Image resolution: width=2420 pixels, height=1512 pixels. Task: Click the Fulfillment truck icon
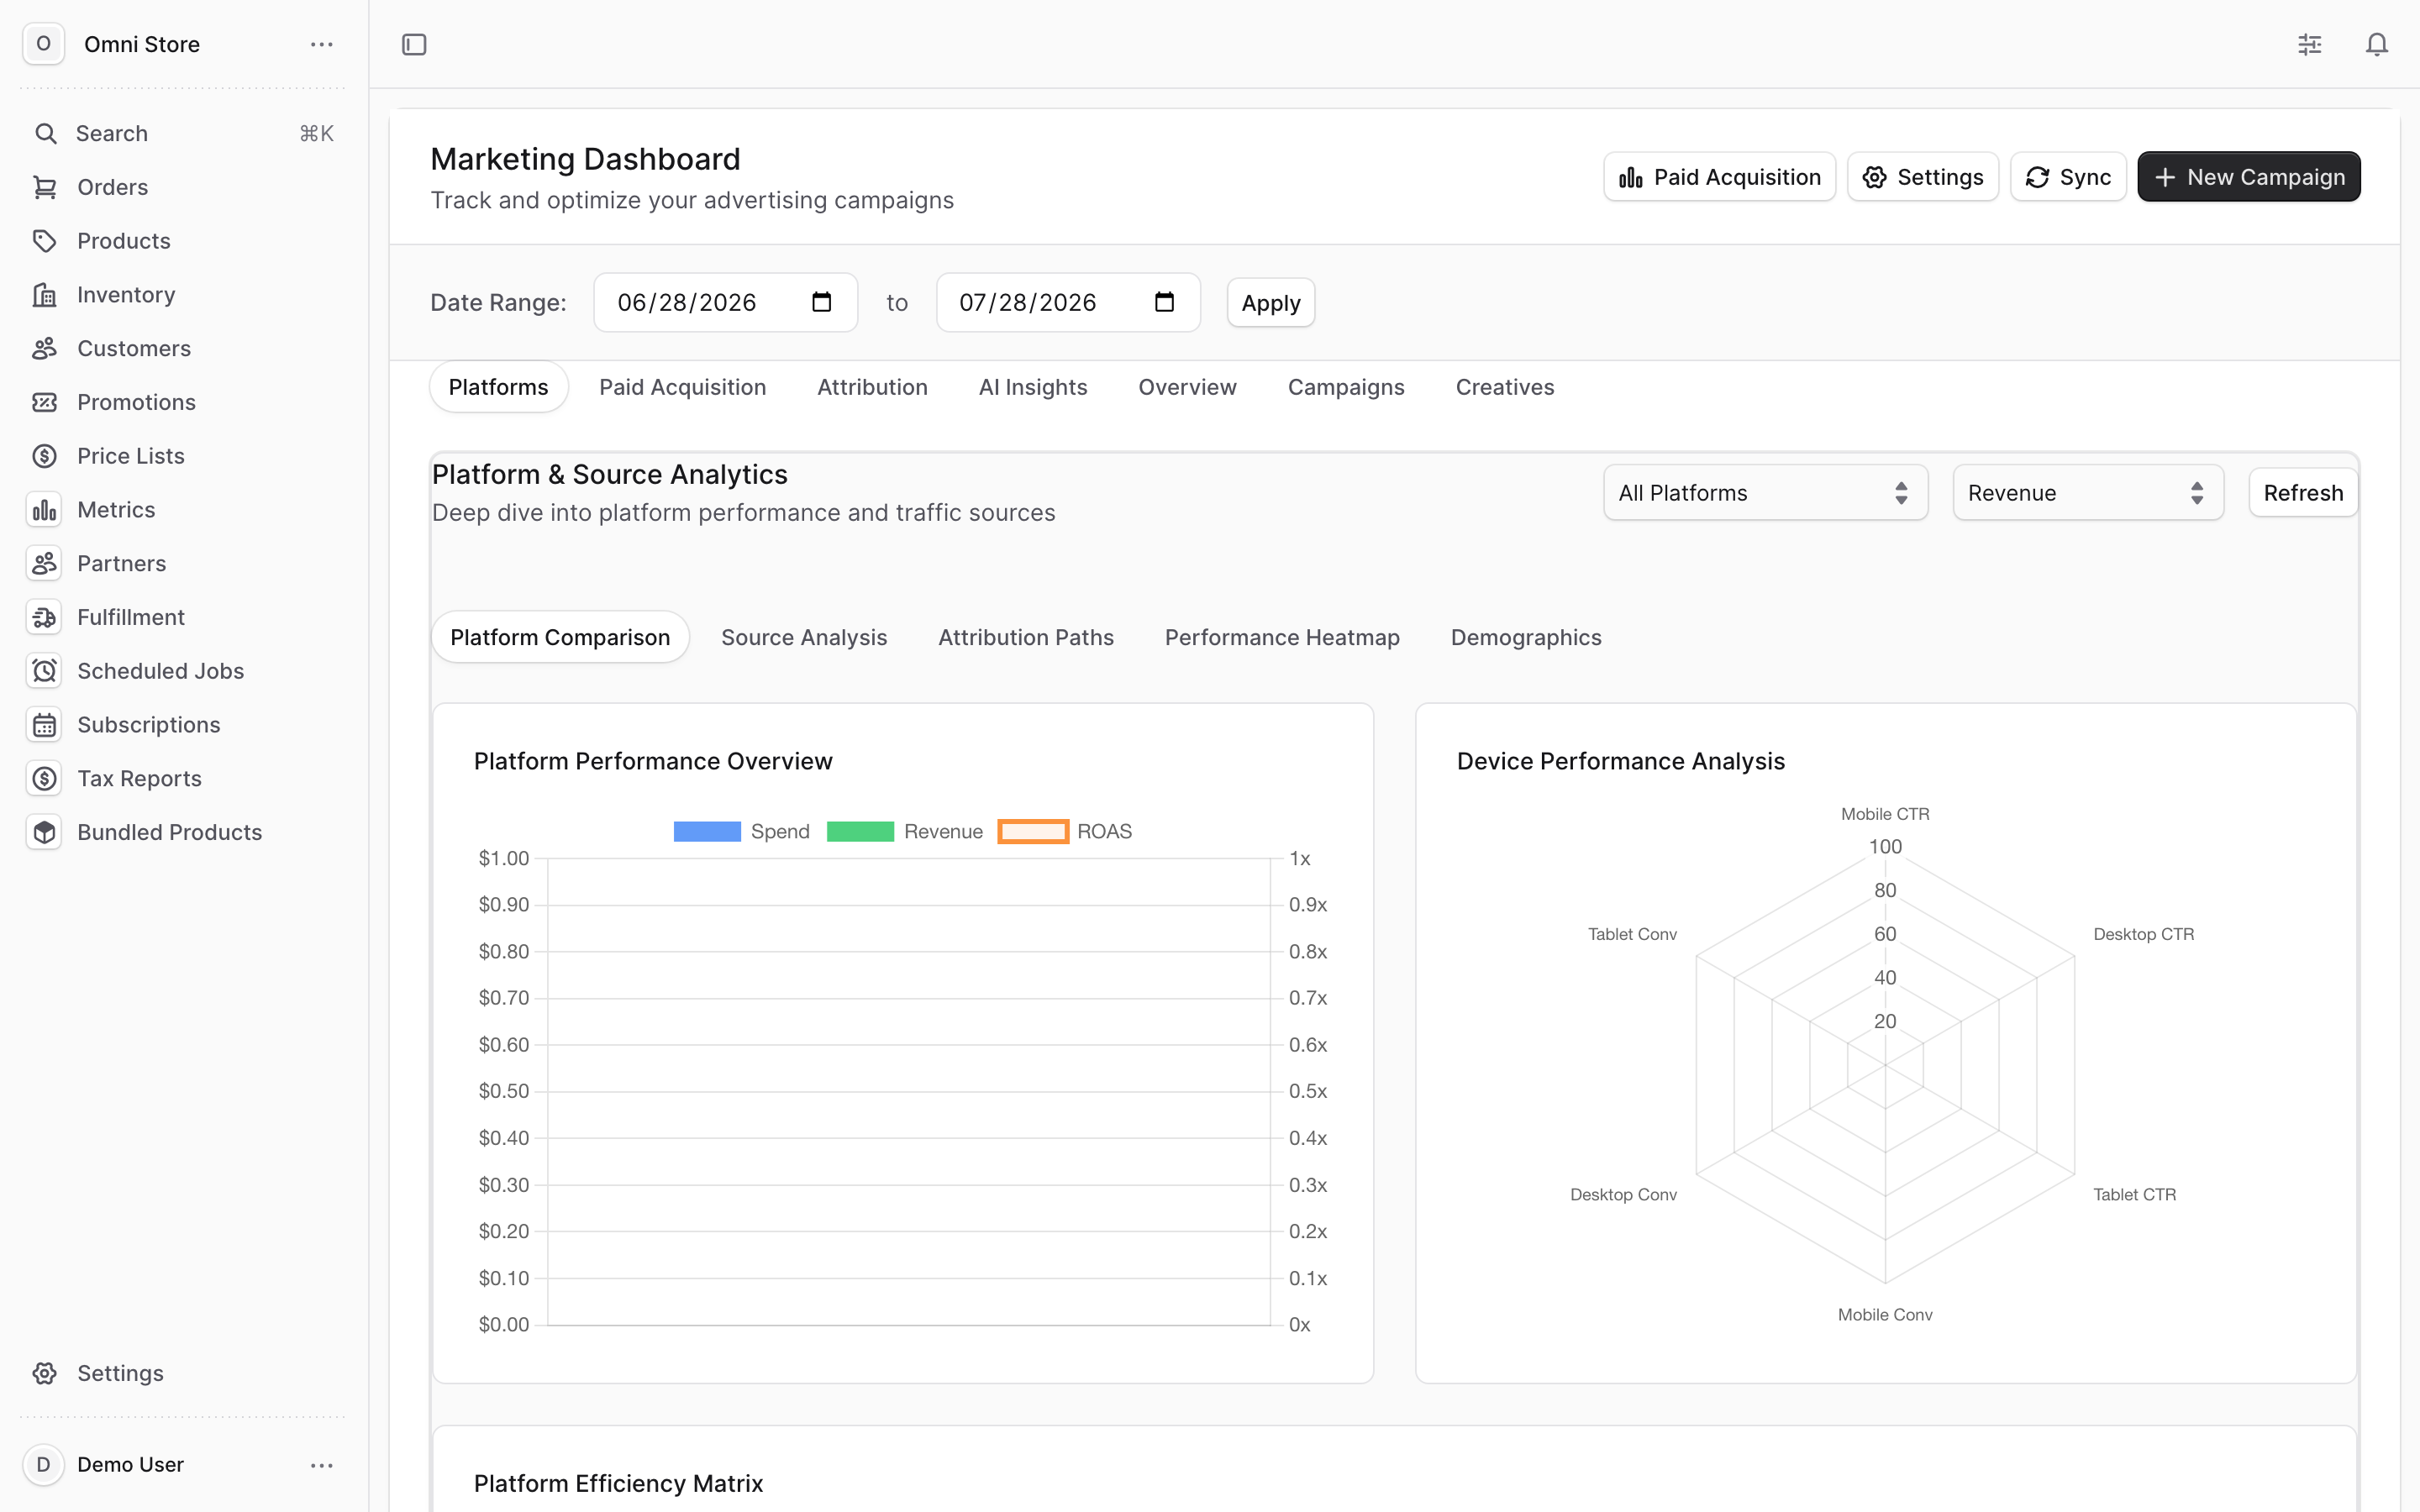click(45, 617)
